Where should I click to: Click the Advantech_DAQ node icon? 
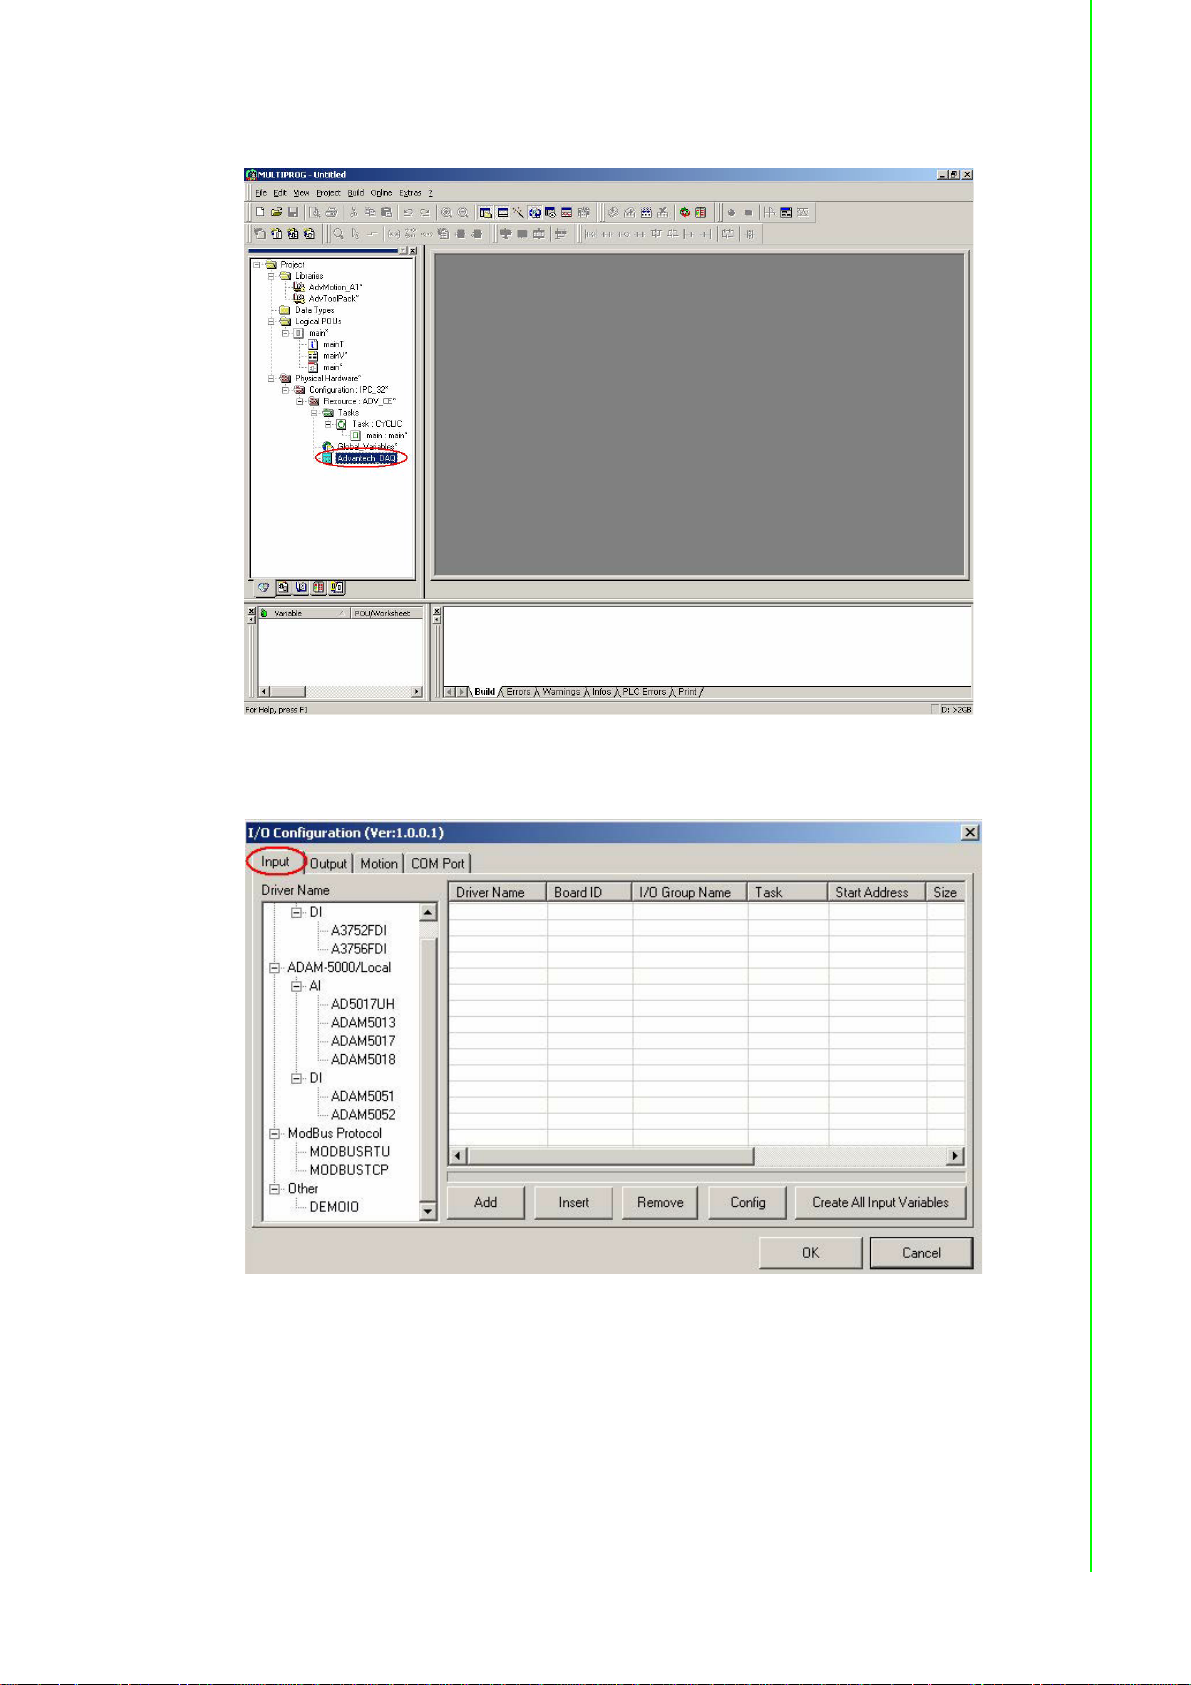tap(327, 458)
